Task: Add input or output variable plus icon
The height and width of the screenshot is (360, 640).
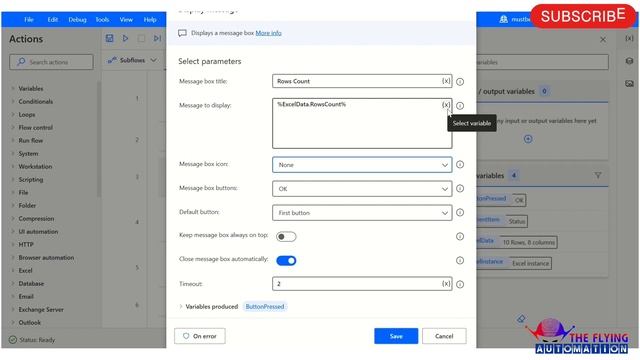Action: point(528,139)
